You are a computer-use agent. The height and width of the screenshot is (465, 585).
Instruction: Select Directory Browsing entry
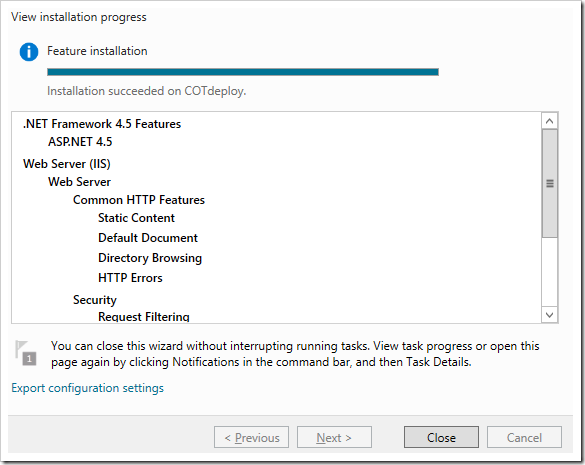coord(150,258)
